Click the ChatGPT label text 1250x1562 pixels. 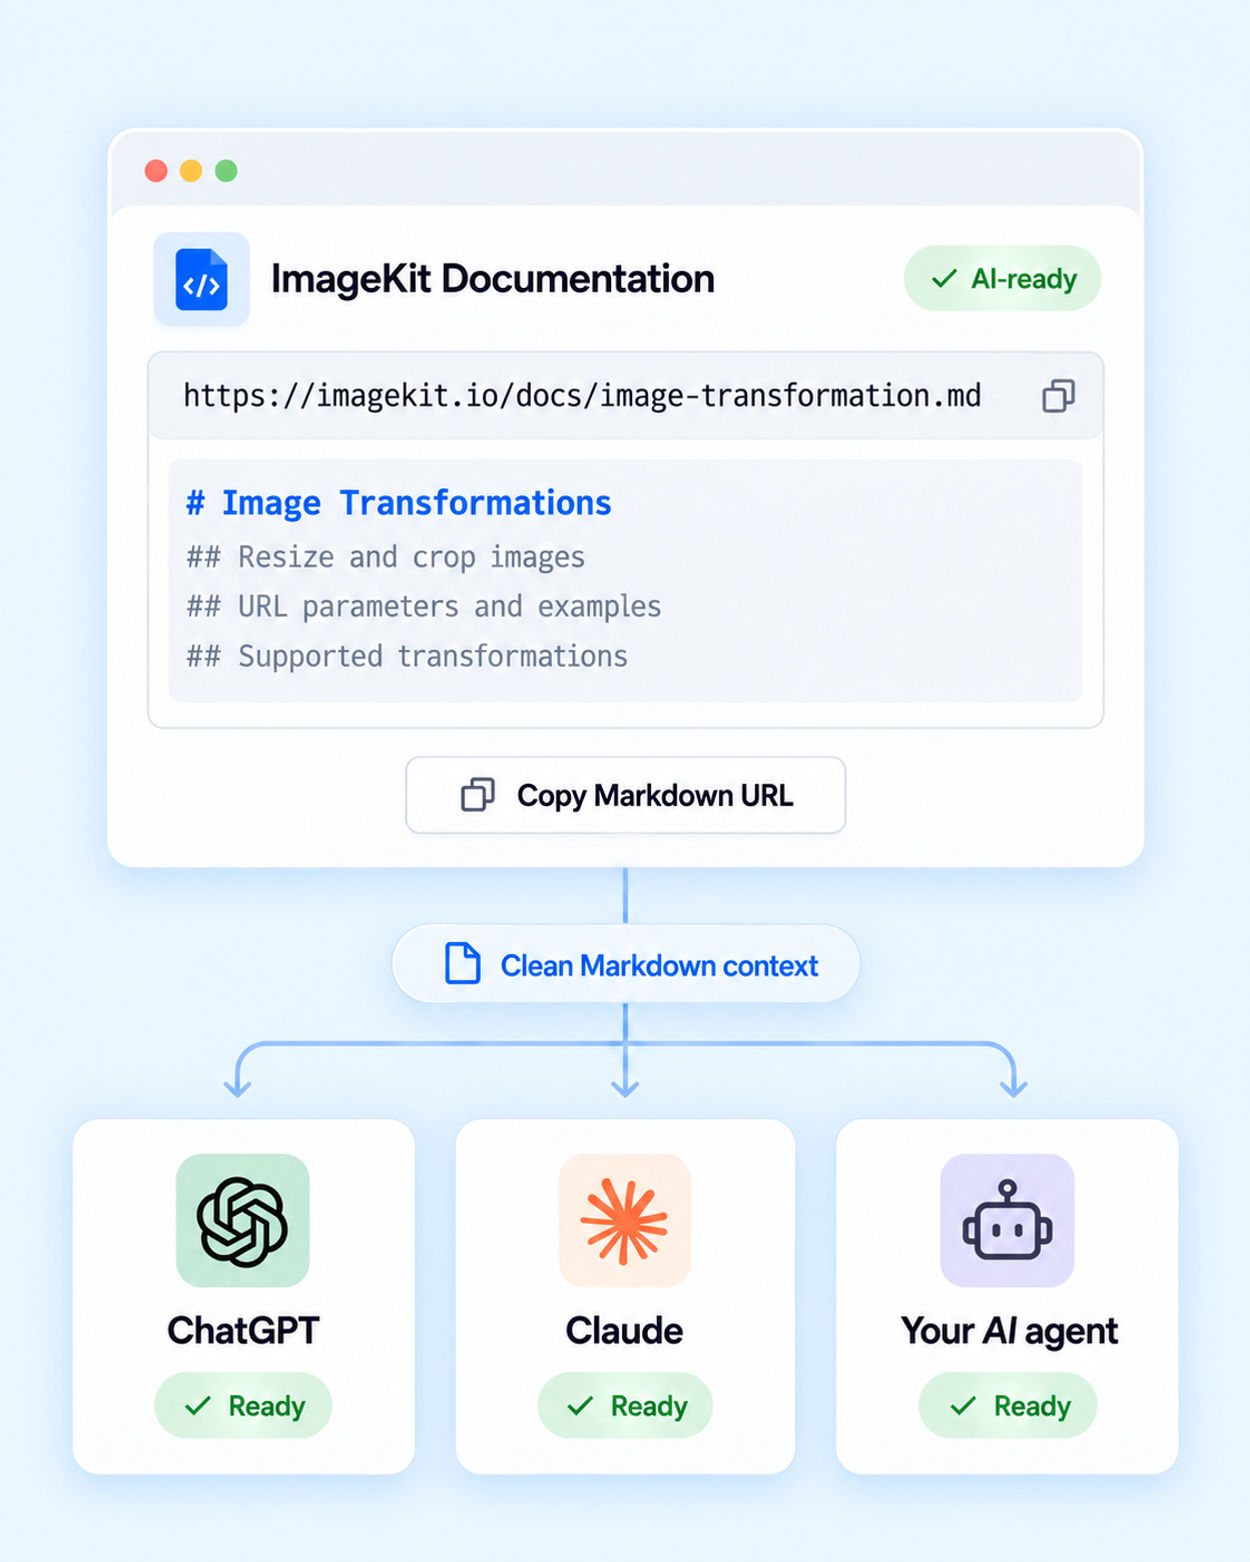pyautogui.click(x=243, y=1331)
